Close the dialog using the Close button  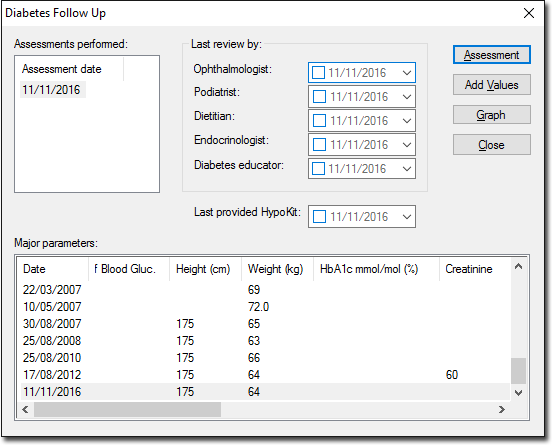coord(491,145)
